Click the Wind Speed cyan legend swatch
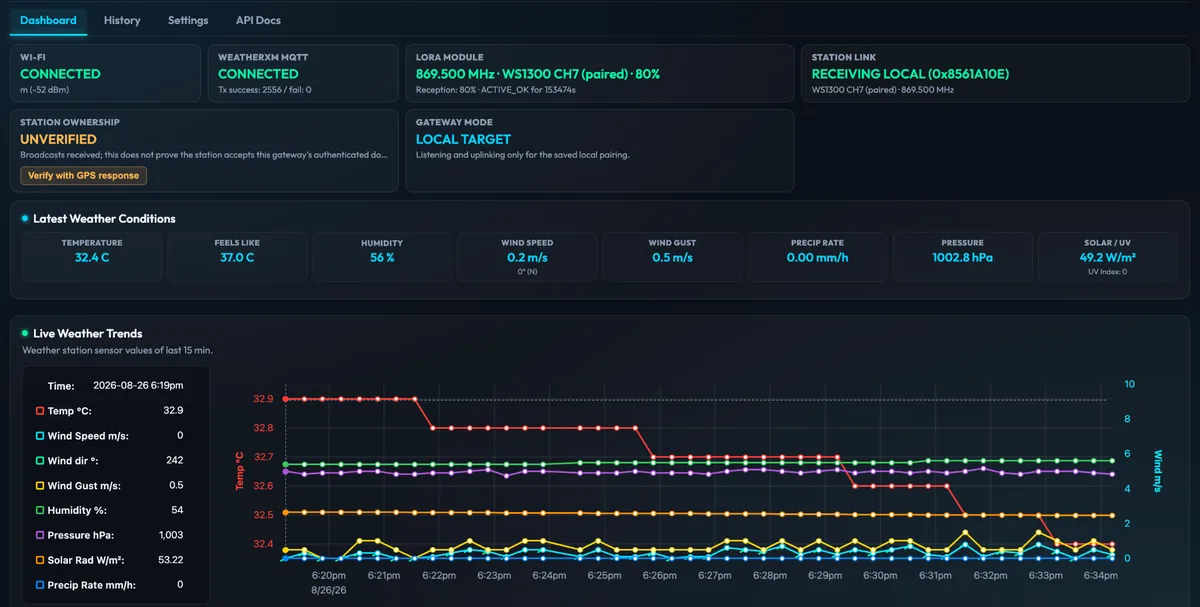Viewport: 1200px width, 607px height. tap(40, 435)
